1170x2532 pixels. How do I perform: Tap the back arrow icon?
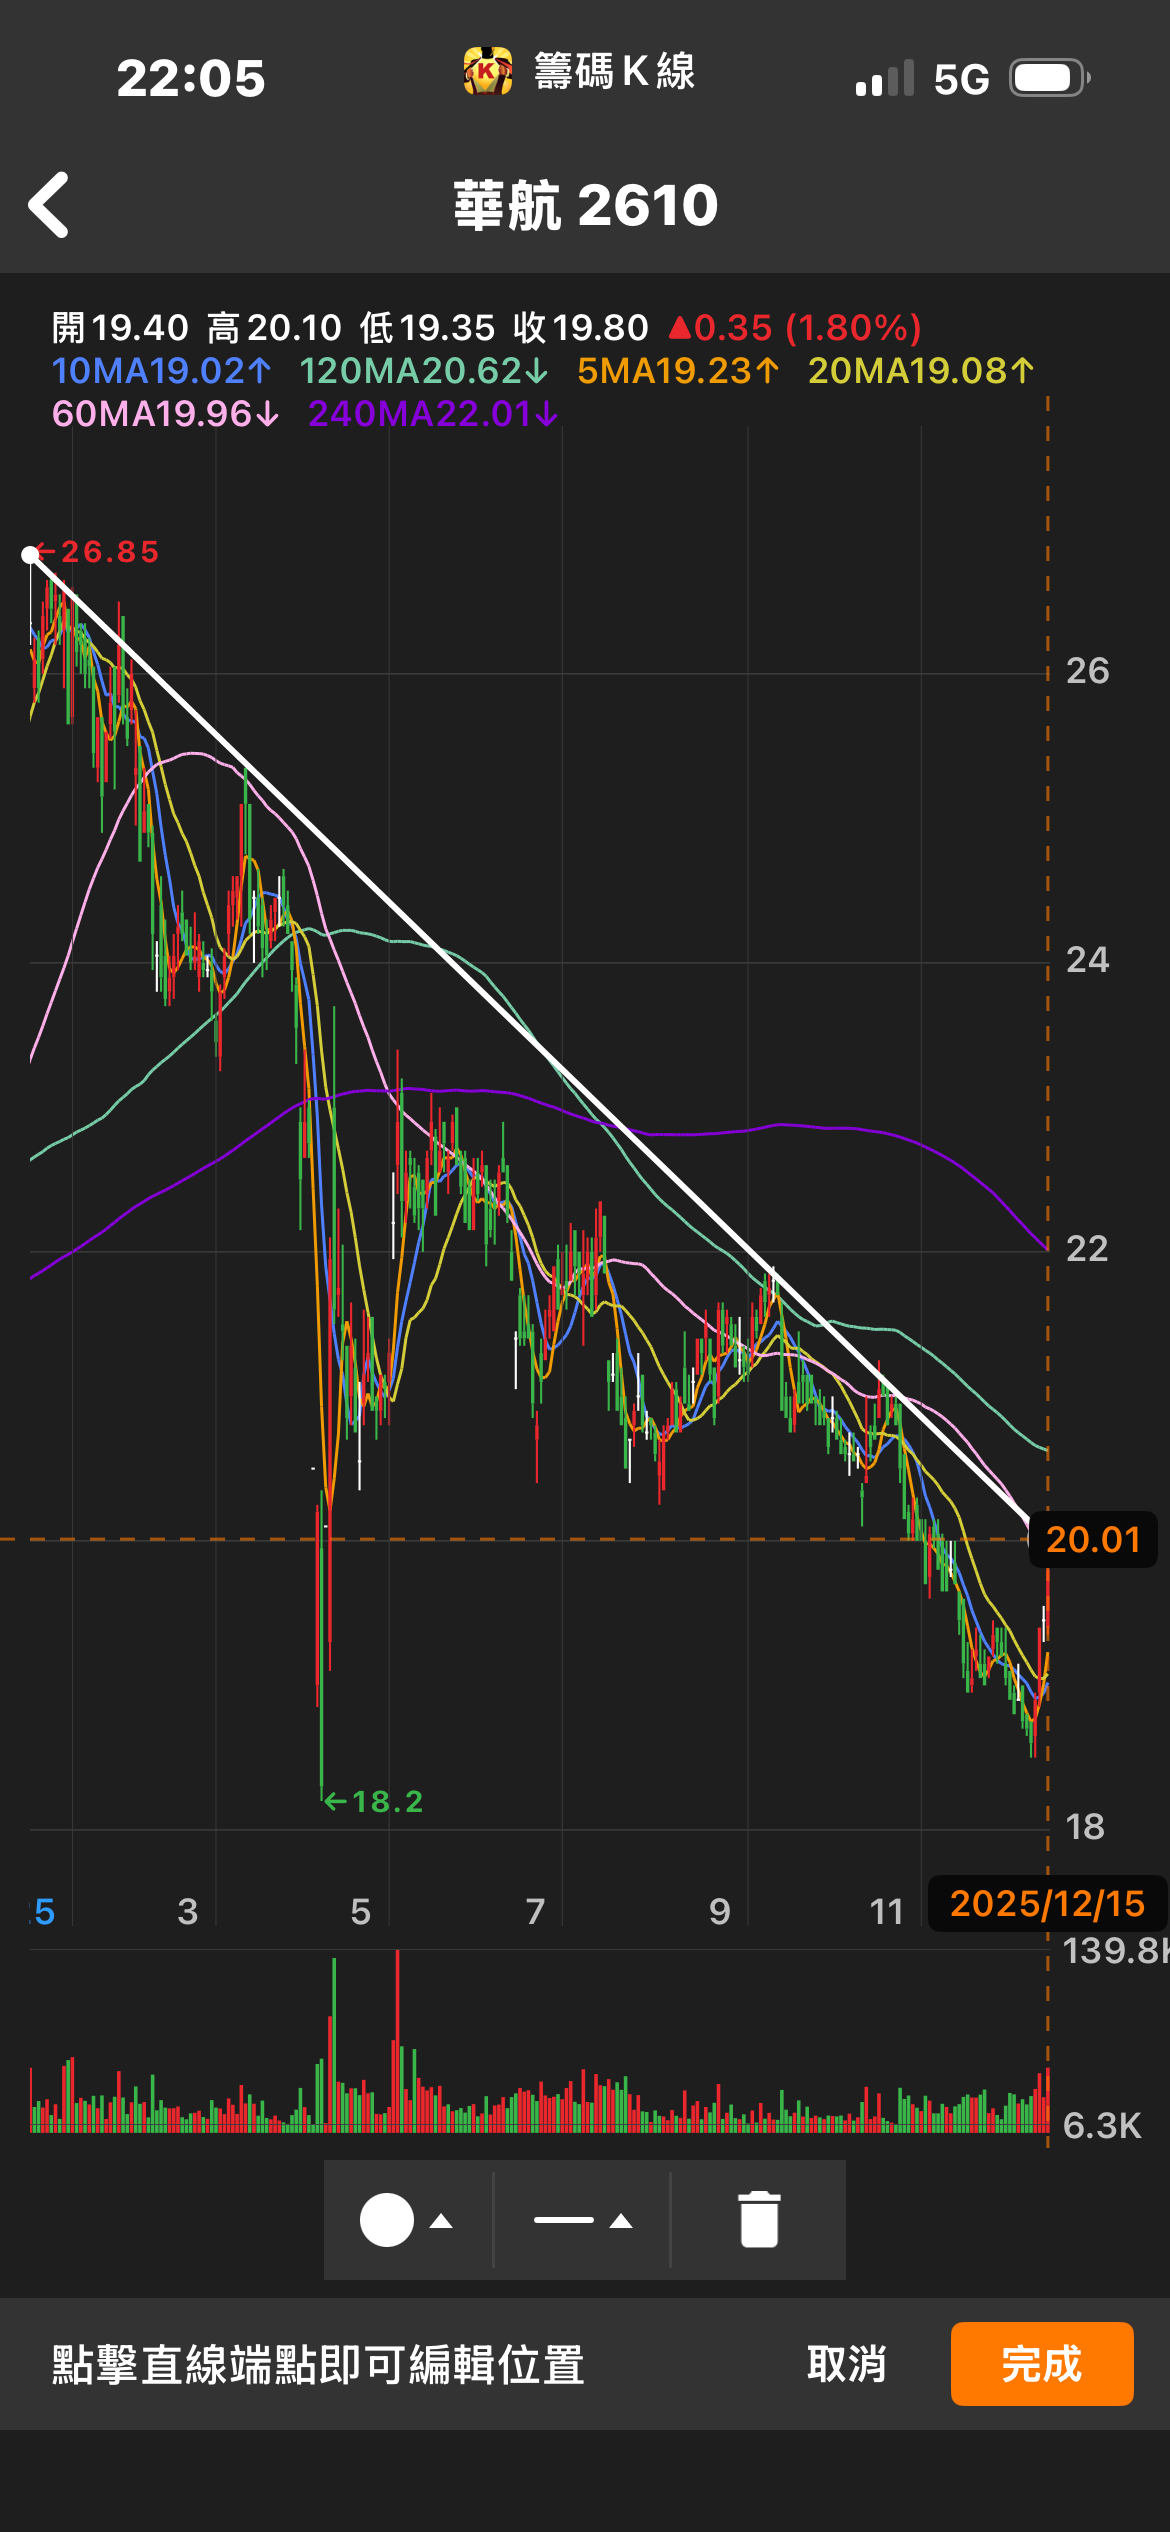[x=49, y=205]
